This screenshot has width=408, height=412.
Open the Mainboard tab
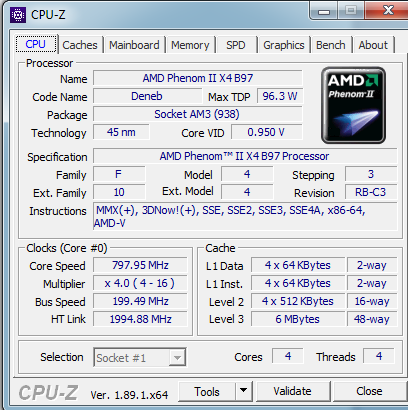tap(134, 45)
